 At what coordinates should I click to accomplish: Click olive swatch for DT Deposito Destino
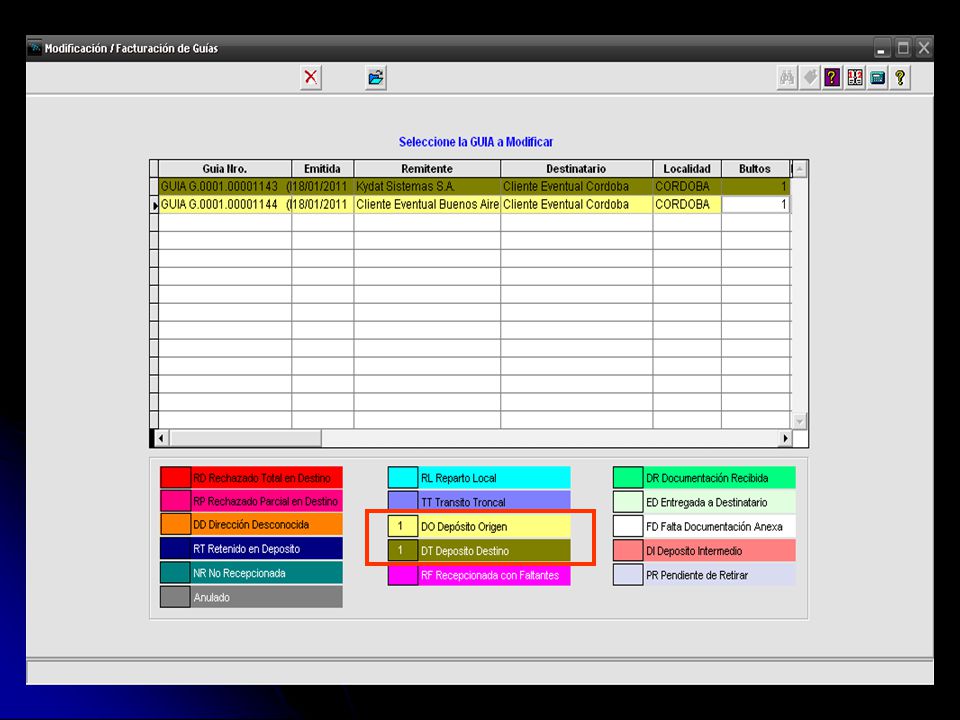click(x=403, y=550)
